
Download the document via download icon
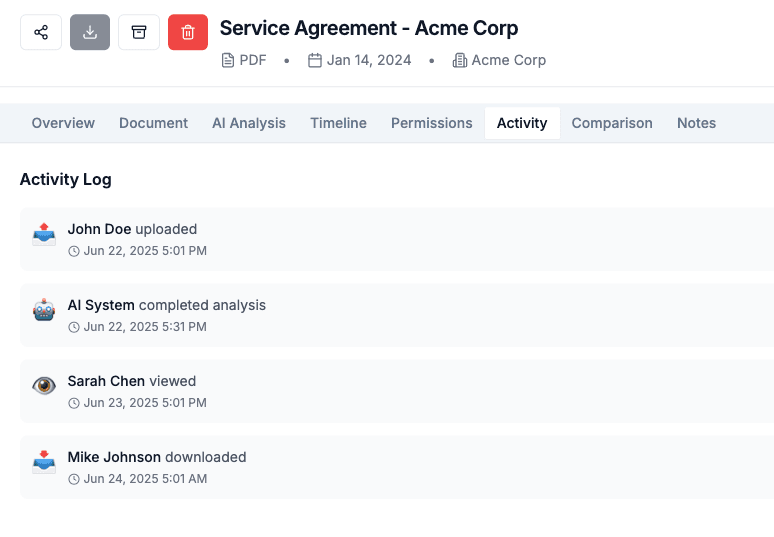coord(90,33)
